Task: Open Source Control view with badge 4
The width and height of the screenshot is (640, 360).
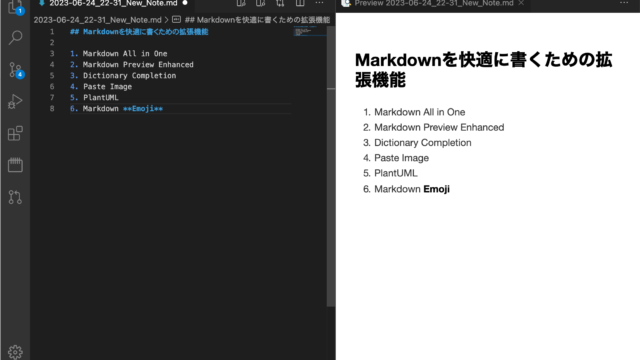Action: pyautogui.click(x=16, y=70)
